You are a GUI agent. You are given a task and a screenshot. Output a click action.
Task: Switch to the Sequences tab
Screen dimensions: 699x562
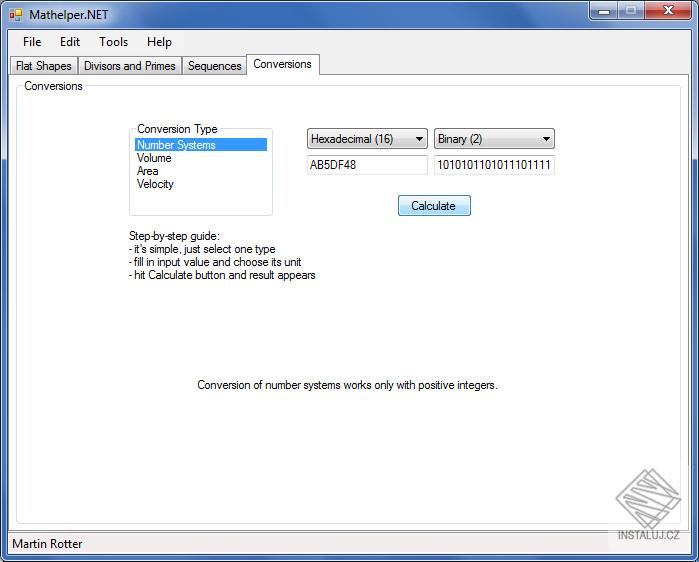(214, 66)
